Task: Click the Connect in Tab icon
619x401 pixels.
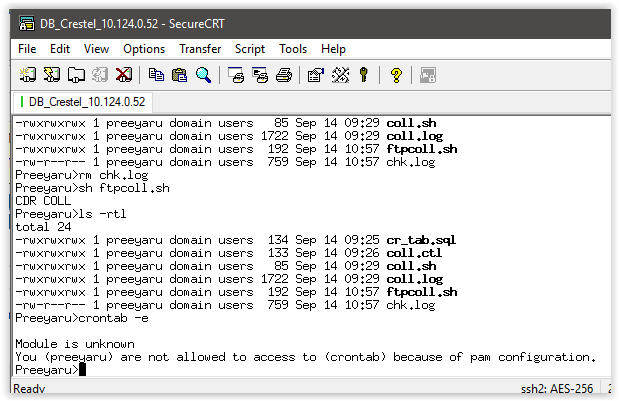Action: pos(76,74)
